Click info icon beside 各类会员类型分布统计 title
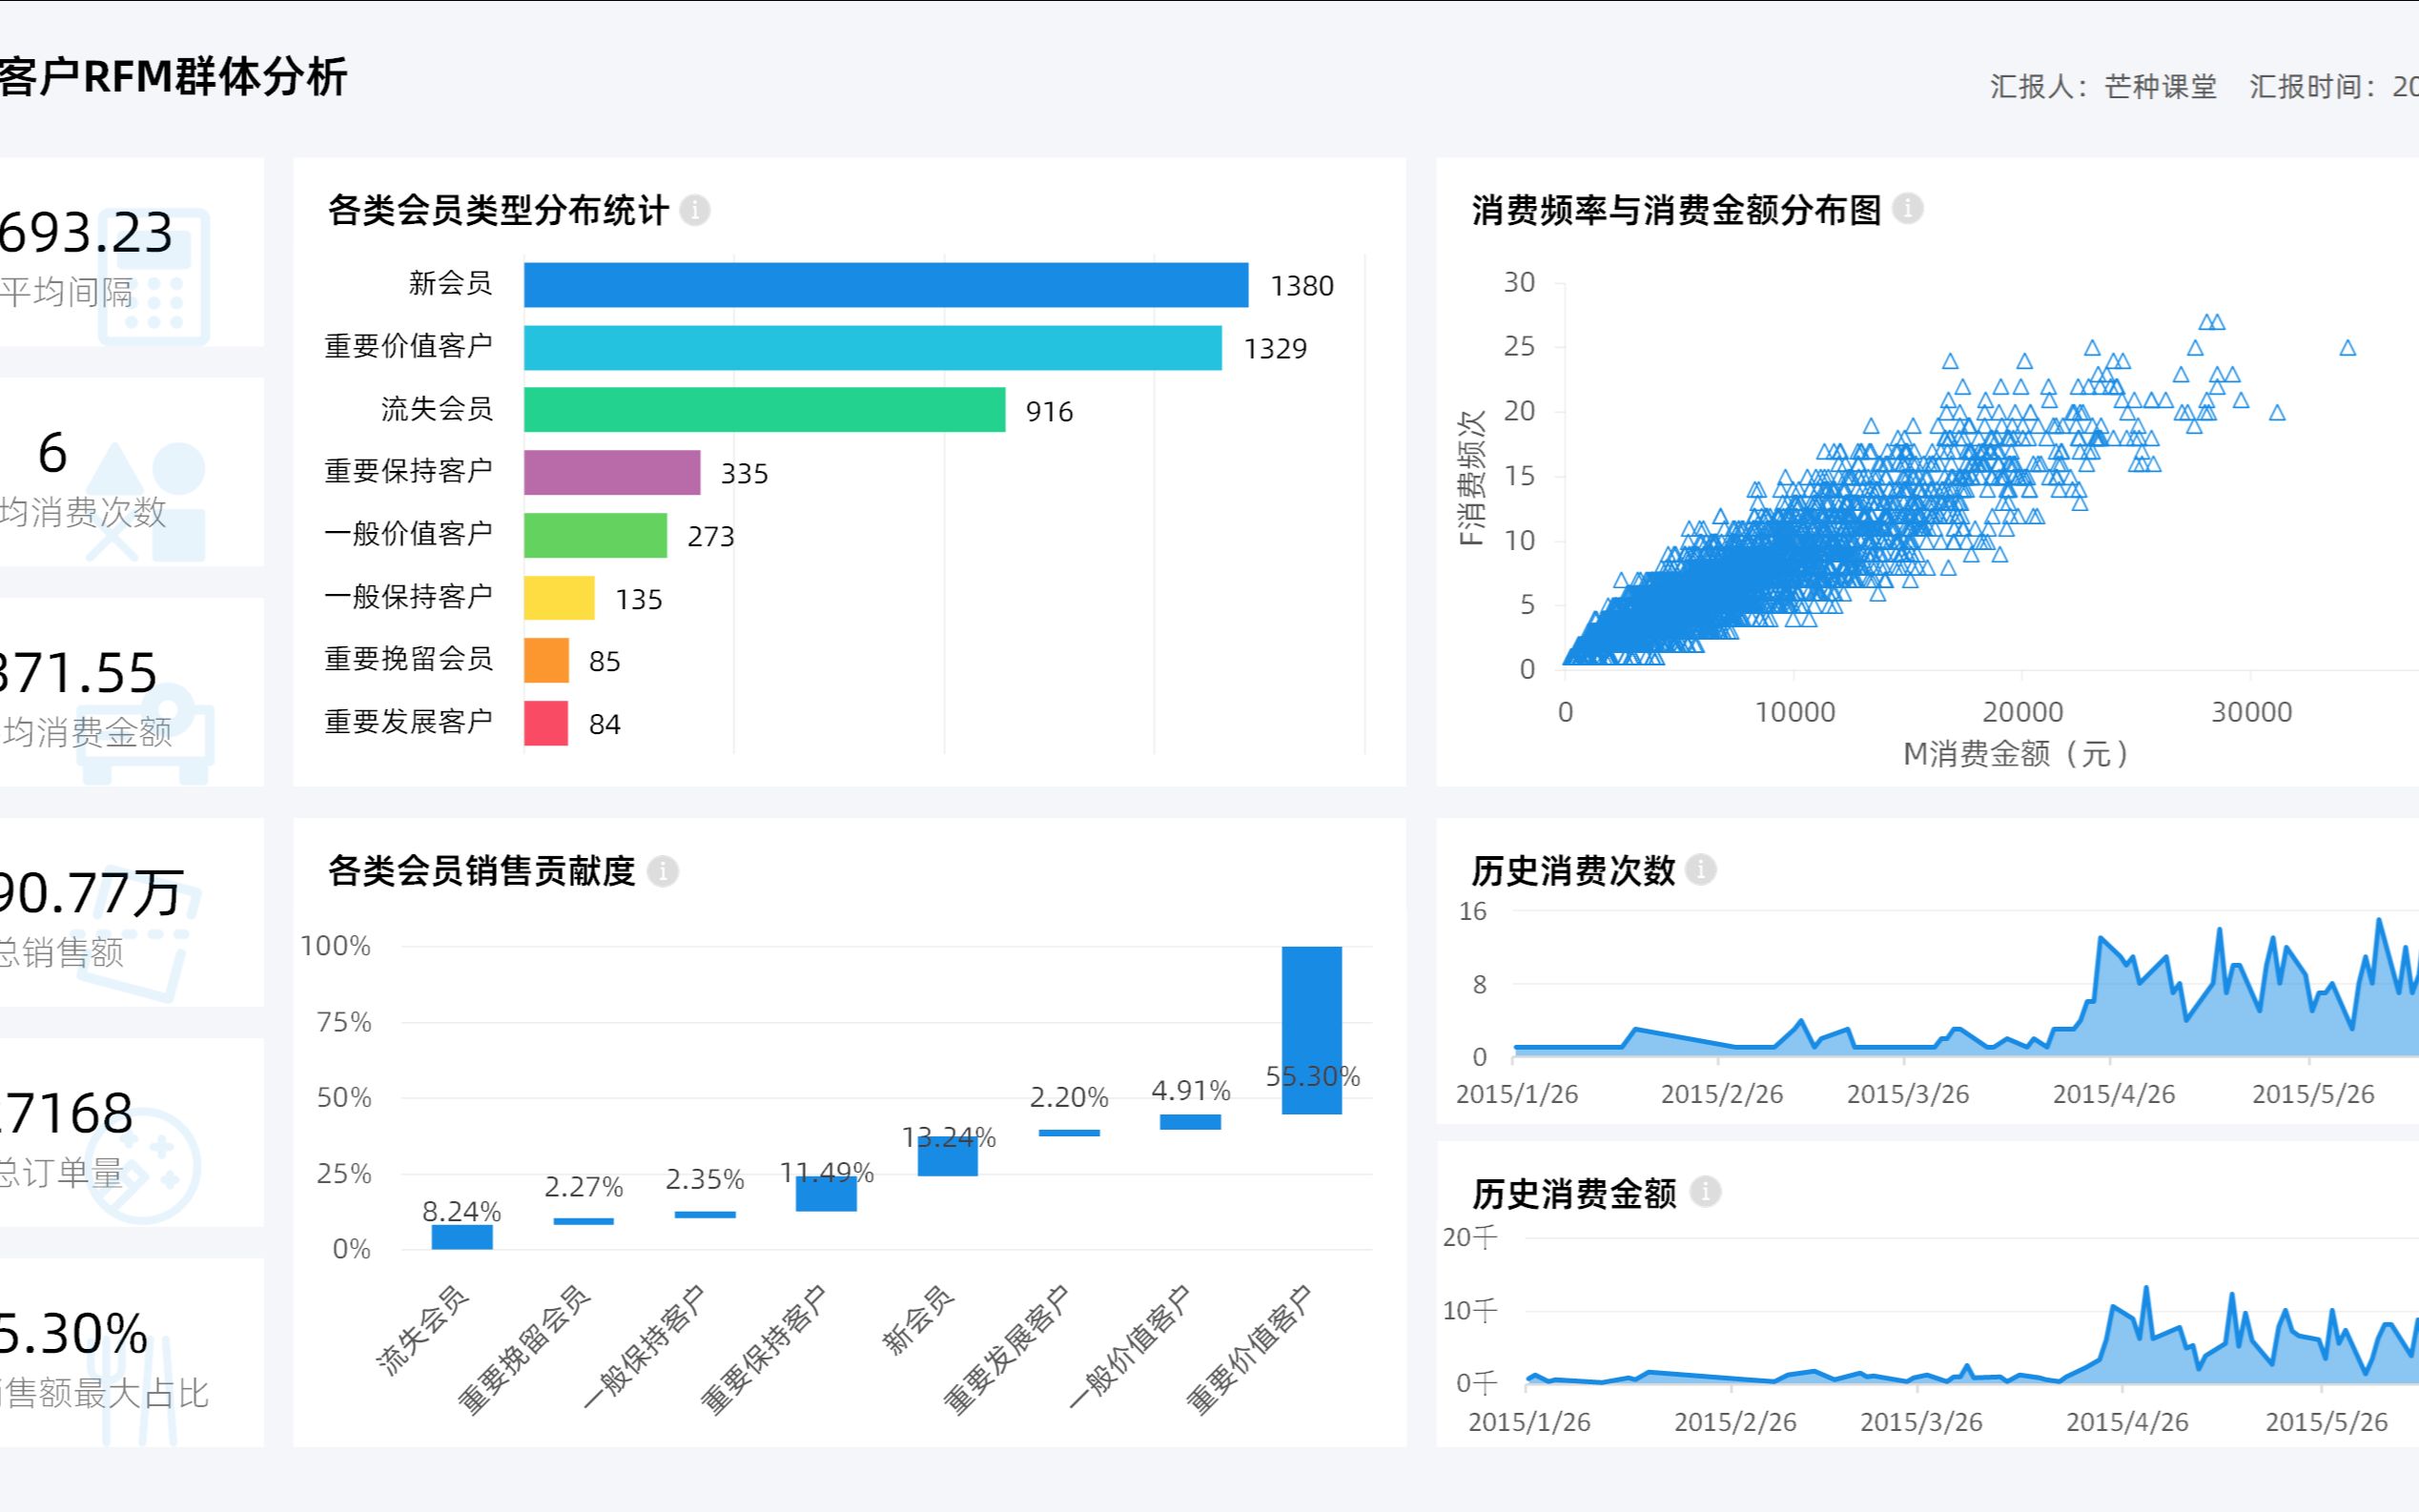The width and height of the screenshot is (2419, 1512). pos(695,210)
